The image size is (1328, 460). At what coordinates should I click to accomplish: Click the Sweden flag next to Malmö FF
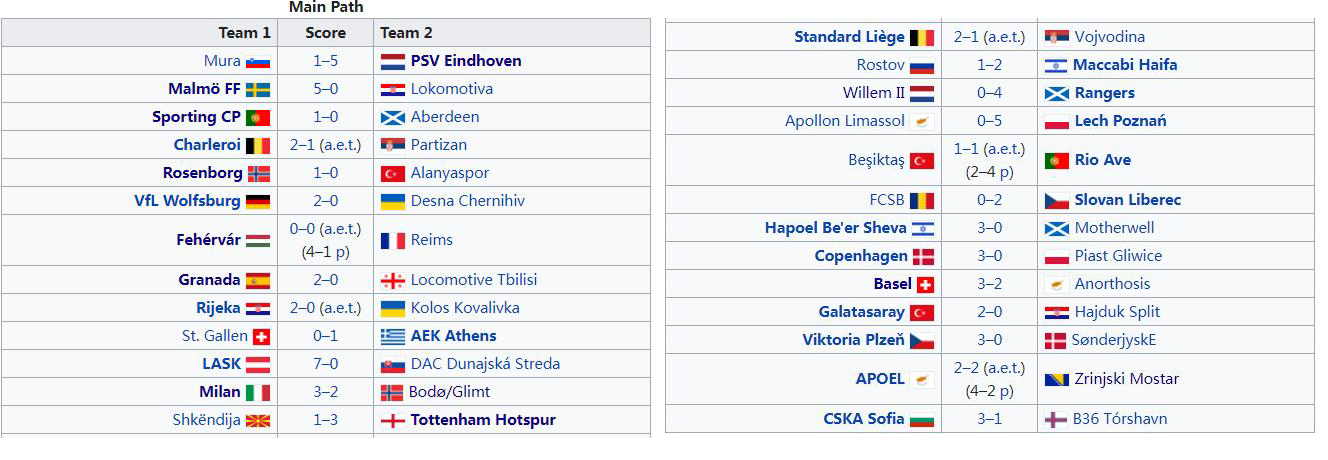click(258, 89)
